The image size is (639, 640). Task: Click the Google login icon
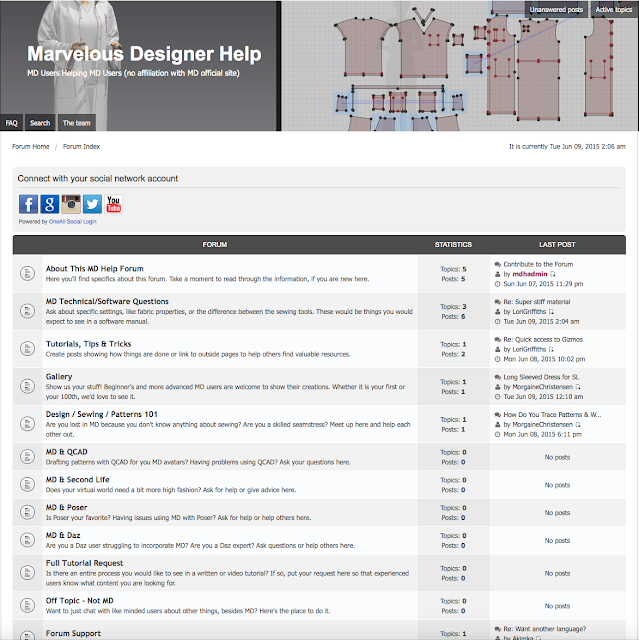point(49,204)
